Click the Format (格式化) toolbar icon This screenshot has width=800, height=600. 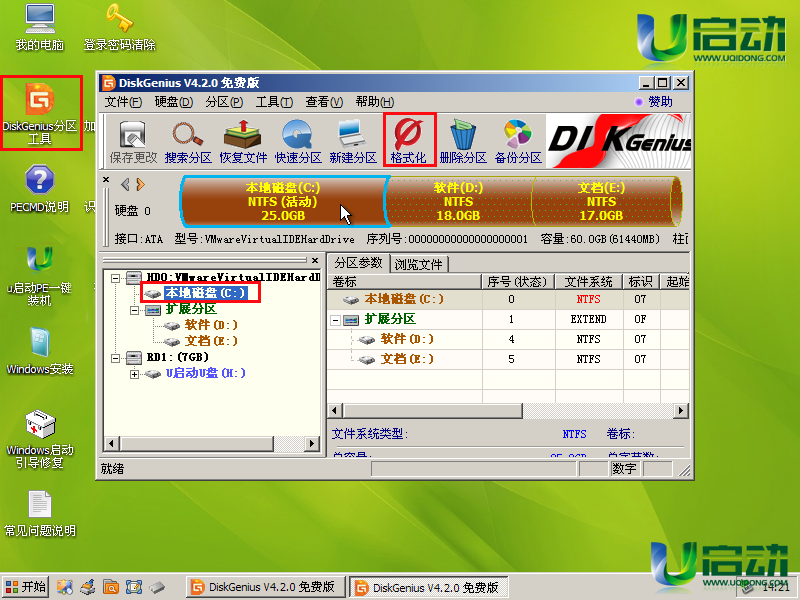[409, 141]
